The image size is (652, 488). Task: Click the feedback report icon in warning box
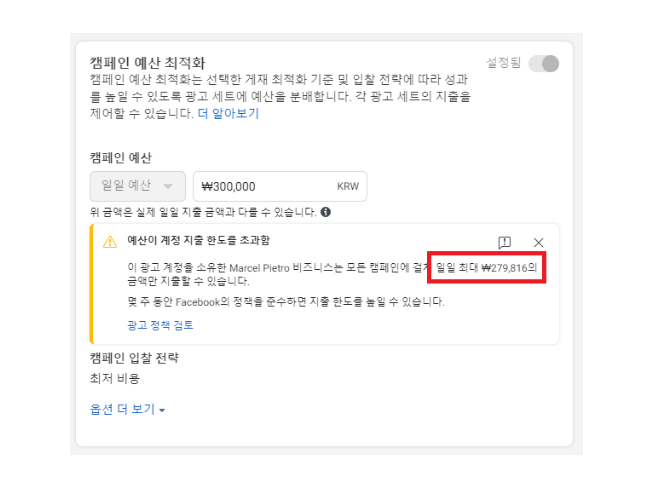pyautogui.click(x=505, y=242)
